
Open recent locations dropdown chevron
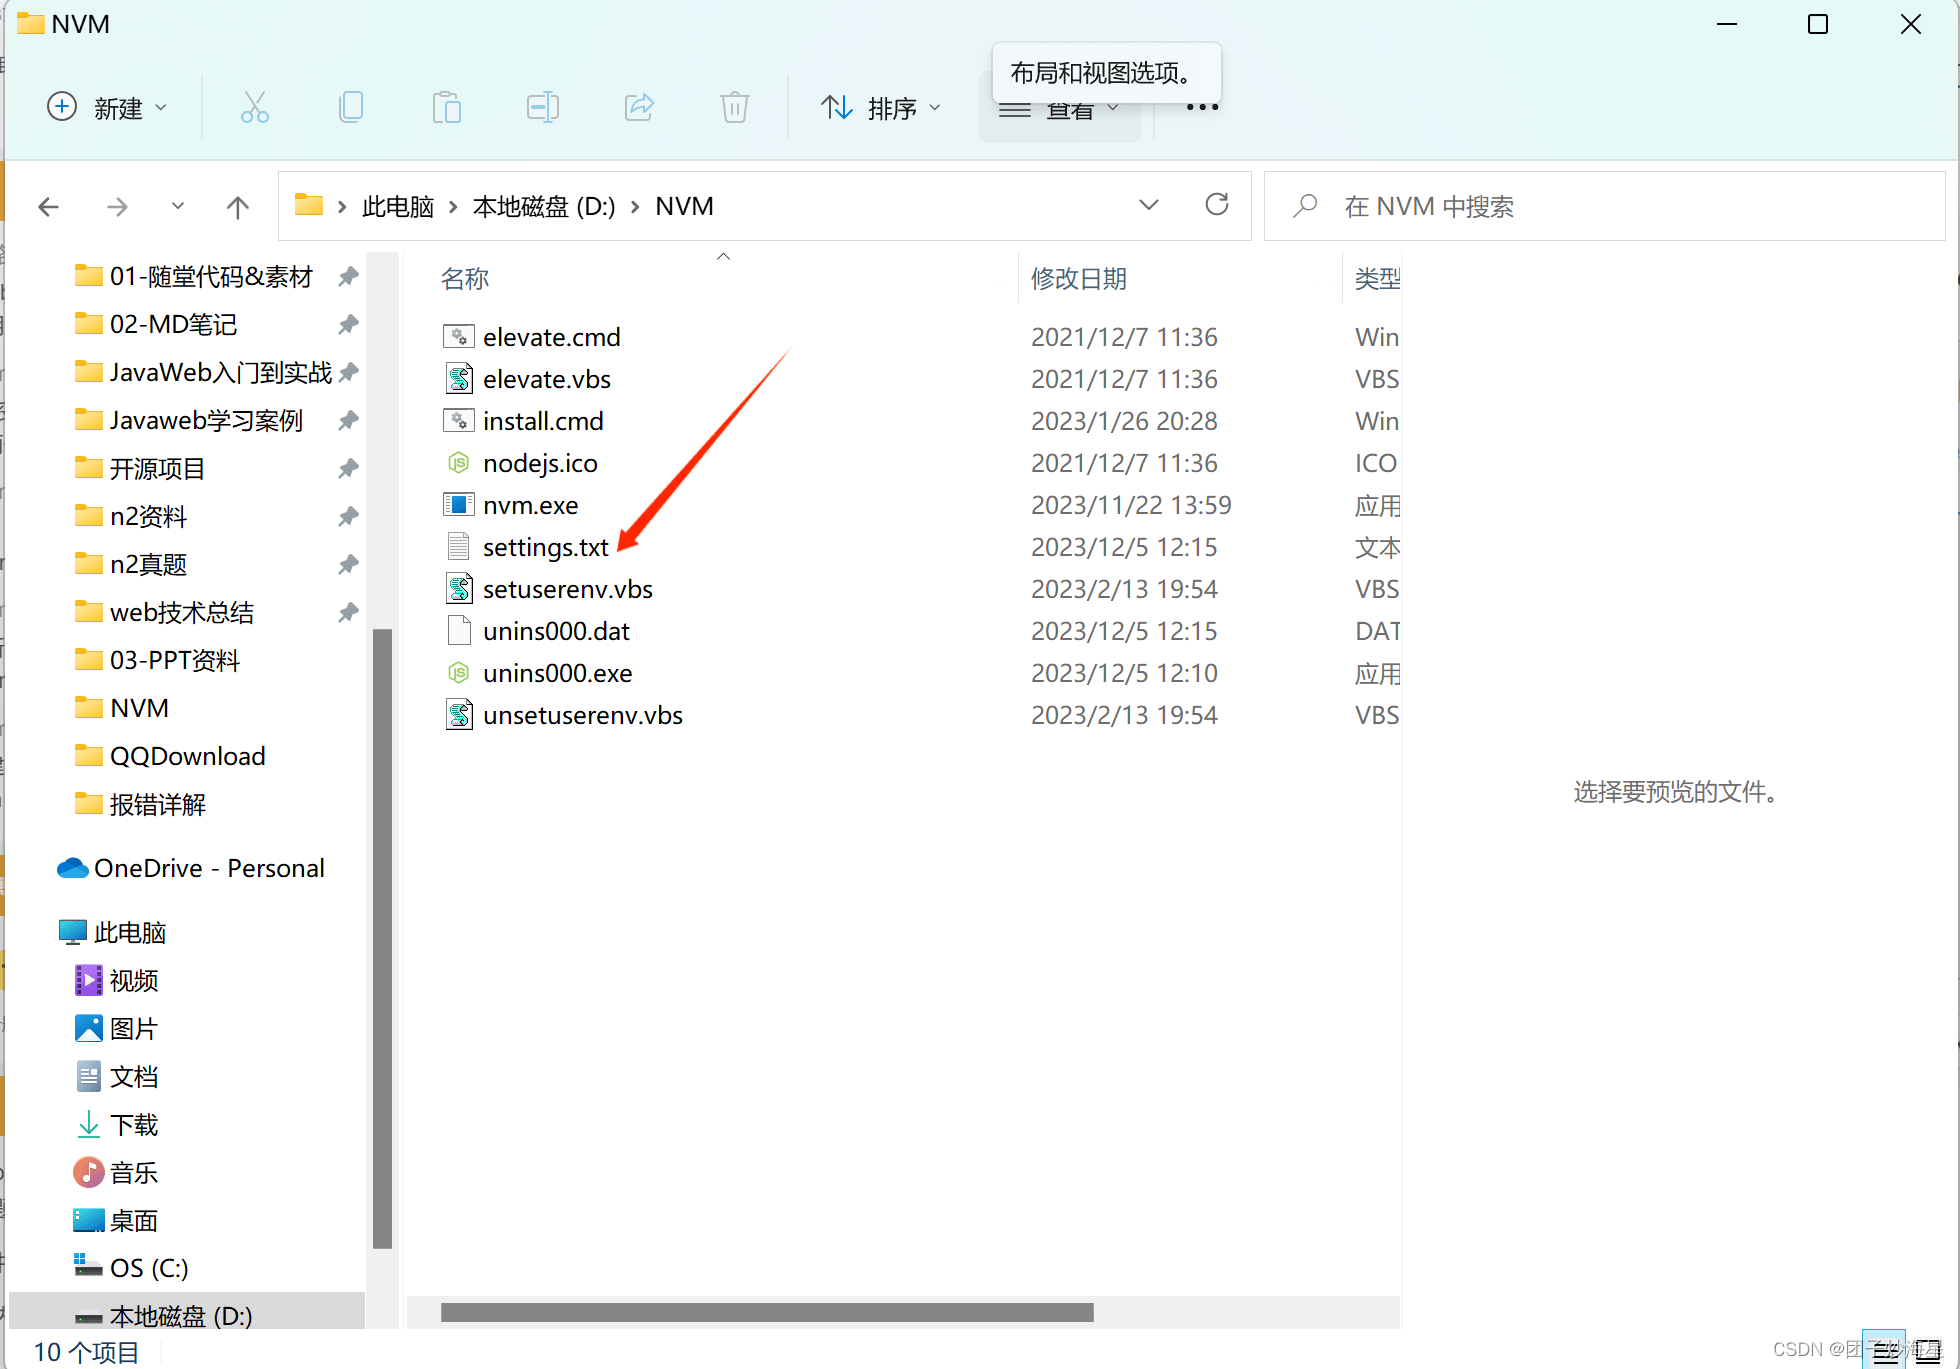[177, 206]
